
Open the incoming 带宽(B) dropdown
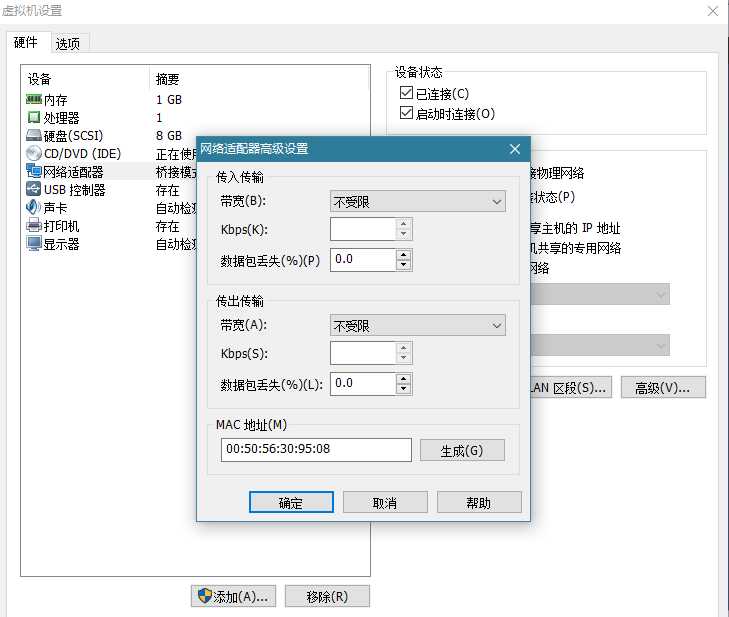[418, 201]
